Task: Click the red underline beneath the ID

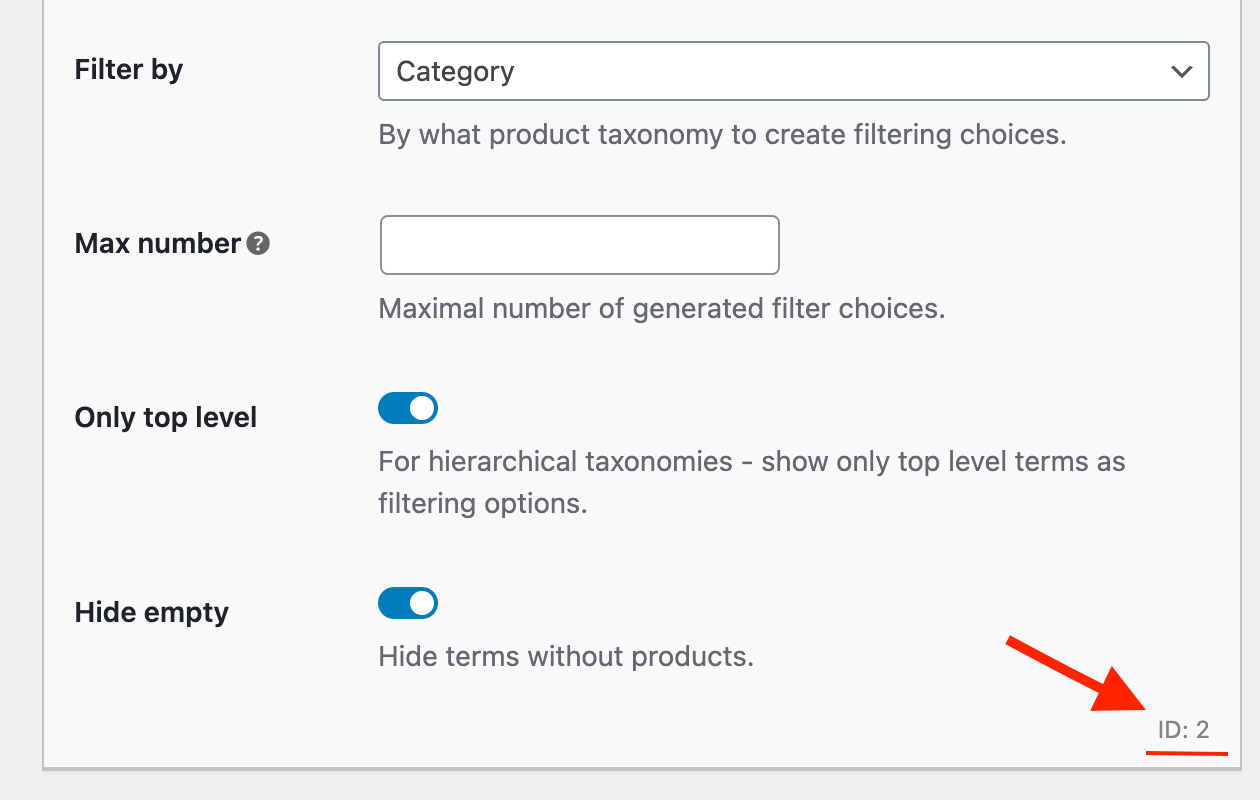Action: point(1186,754)
